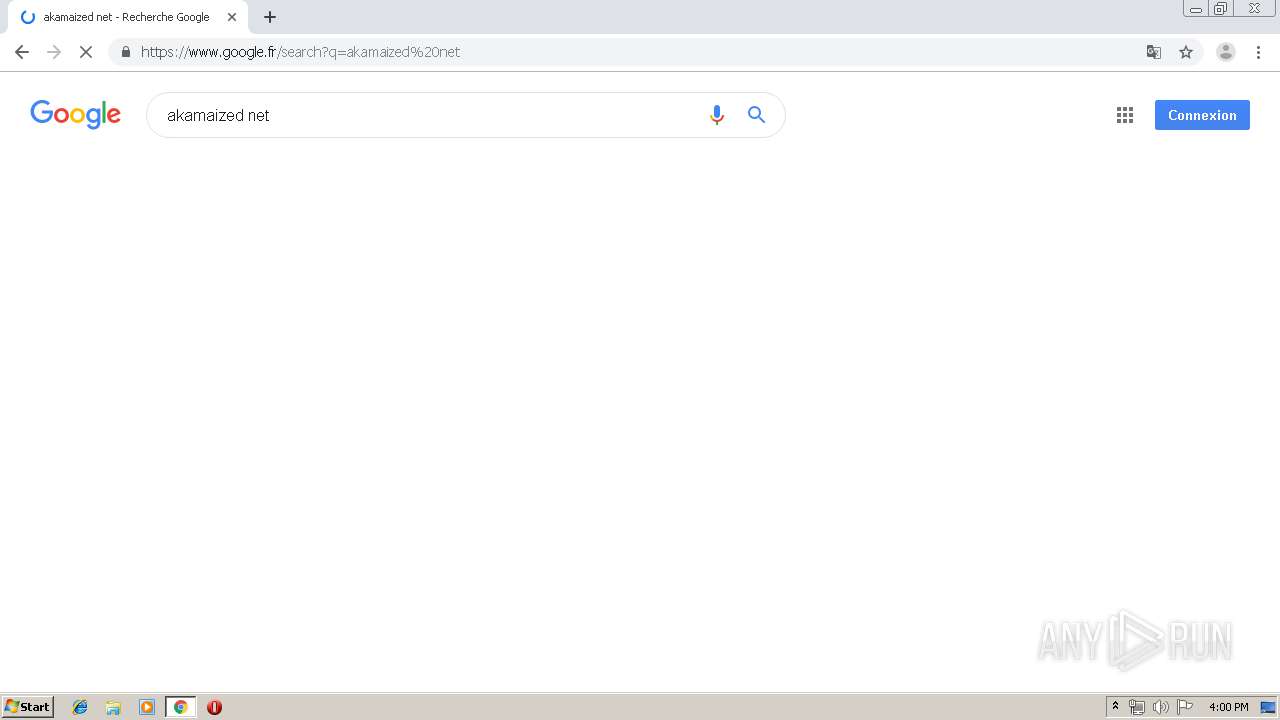Click the network tray icon
The height and width of the screenshot is (720, 1280).
1137,707
